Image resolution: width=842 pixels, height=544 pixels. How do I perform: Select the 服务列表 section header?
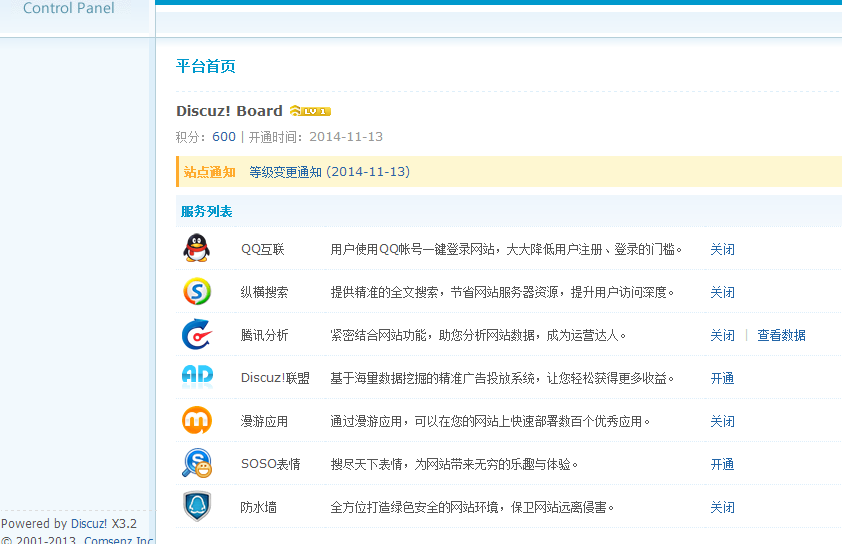(x=206, y=212)
